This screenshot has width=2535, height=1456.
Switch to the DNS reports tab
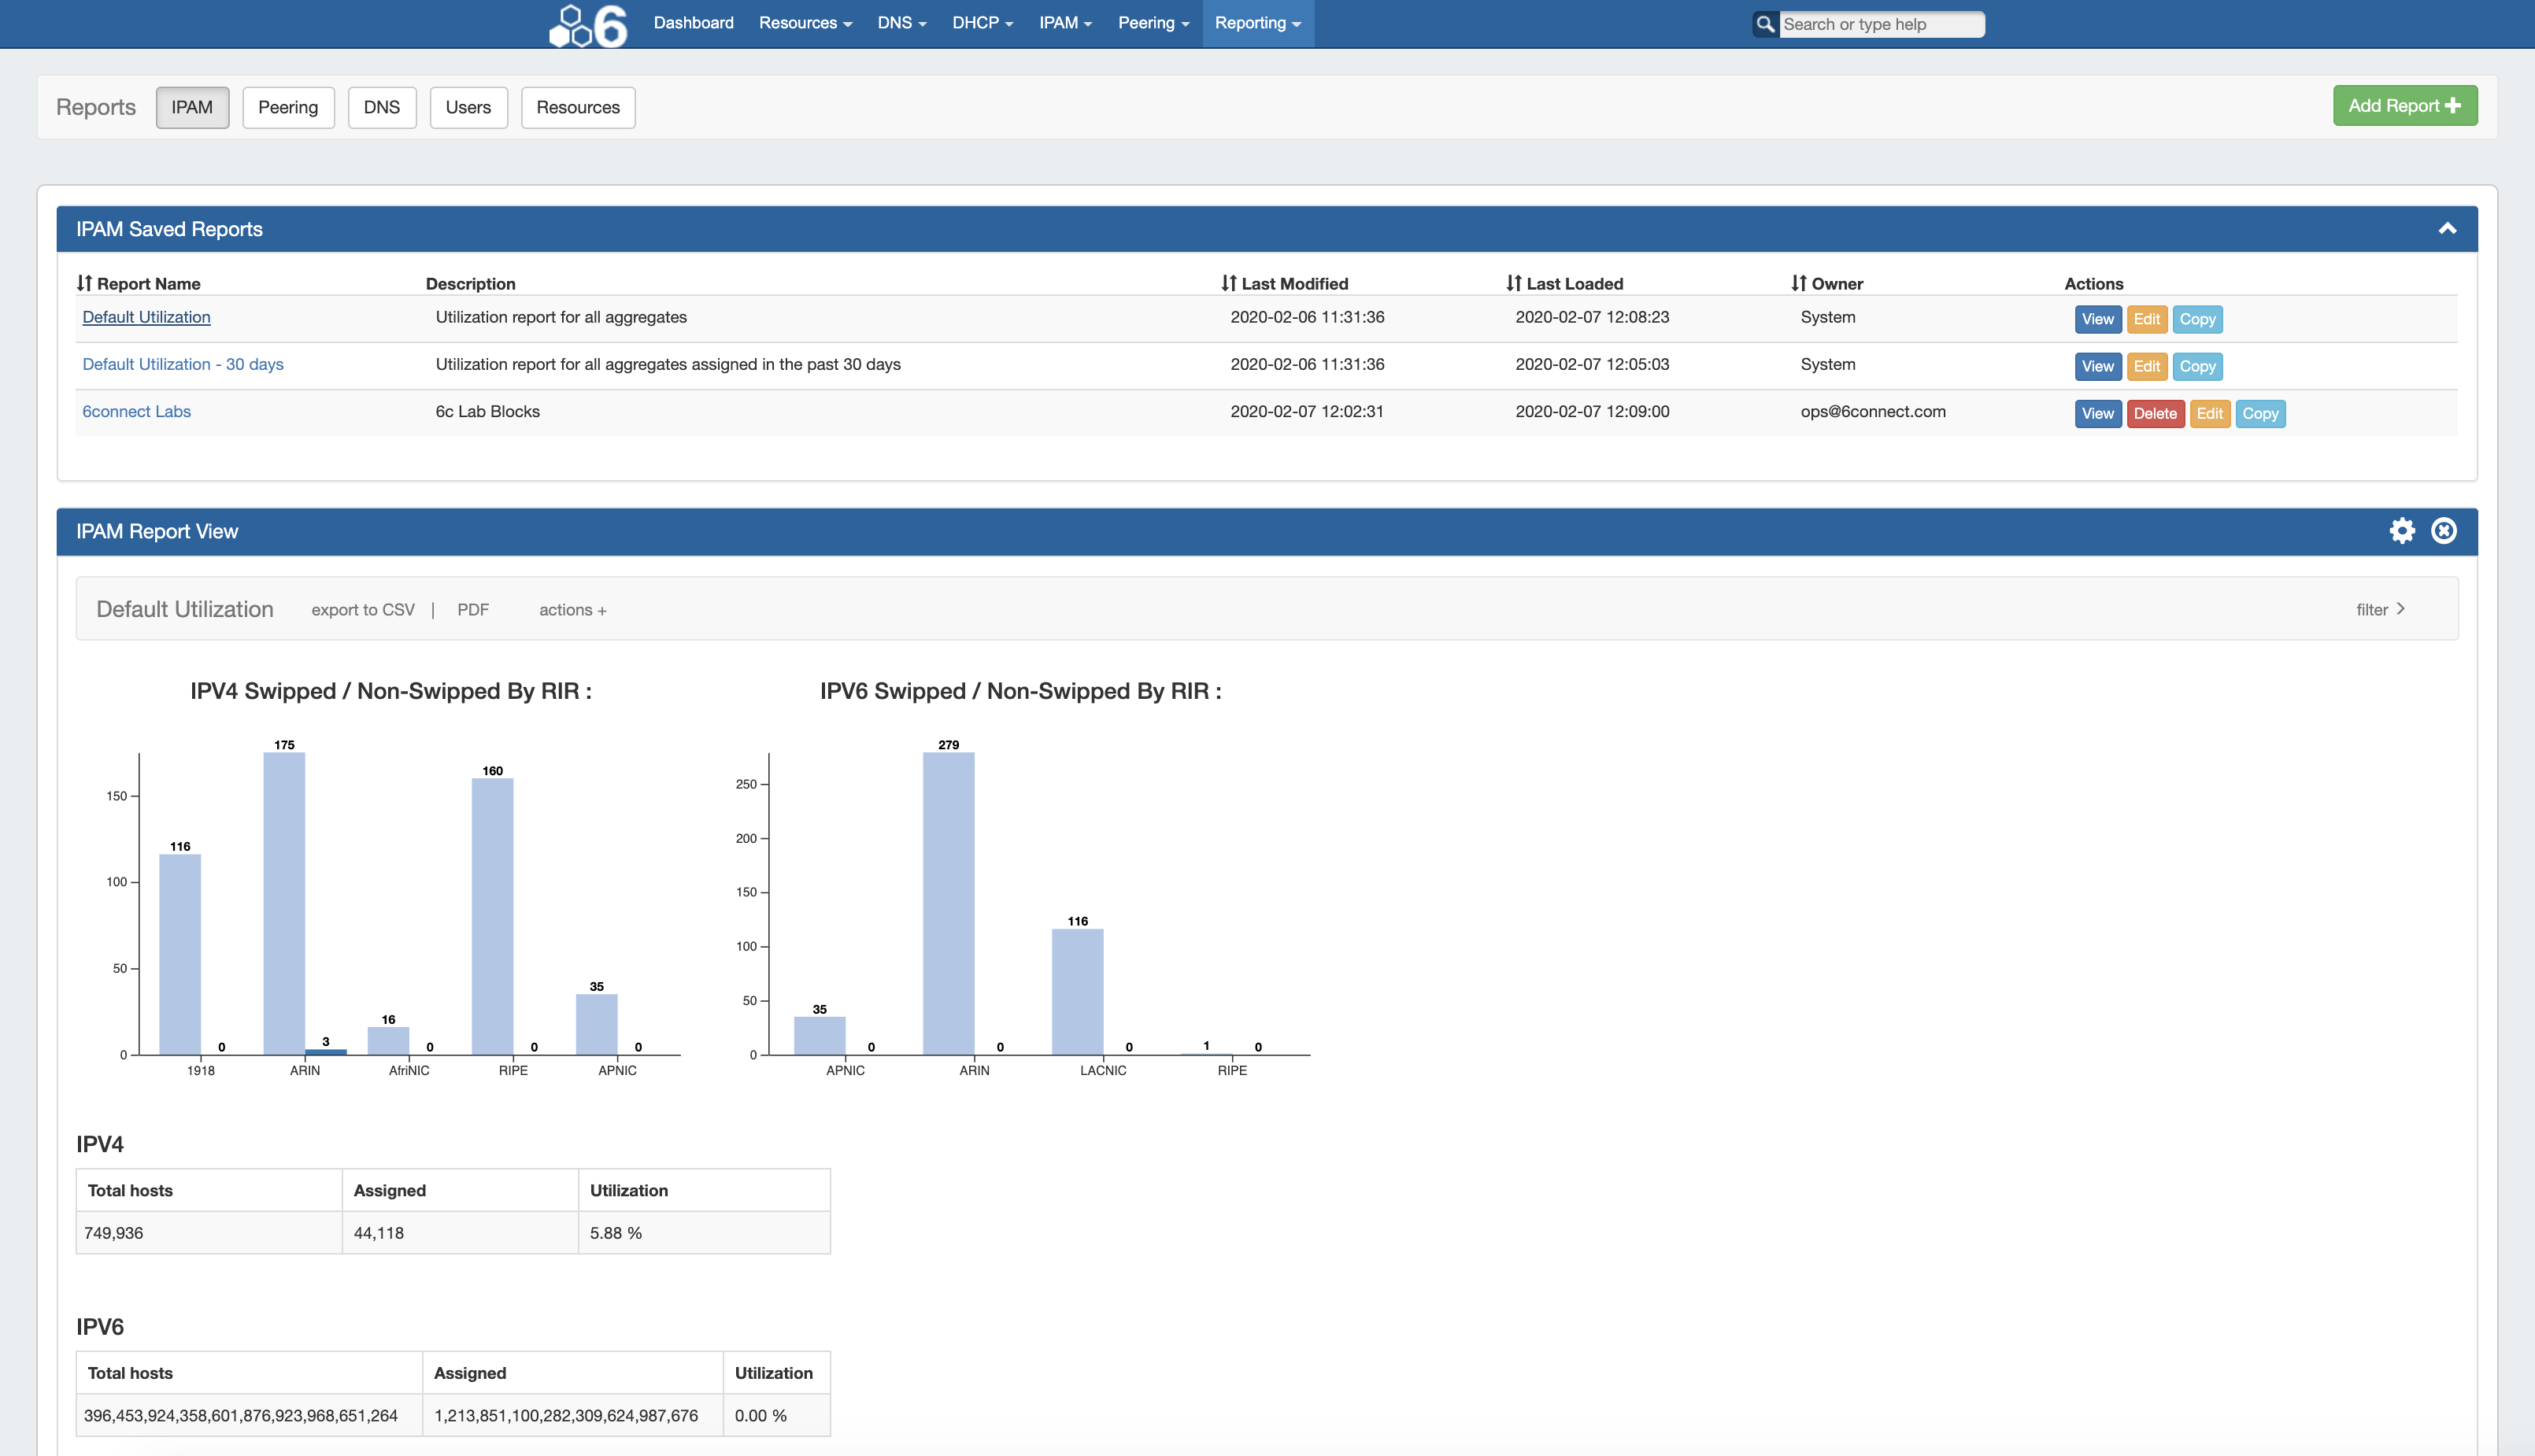(x=381, y=107)
